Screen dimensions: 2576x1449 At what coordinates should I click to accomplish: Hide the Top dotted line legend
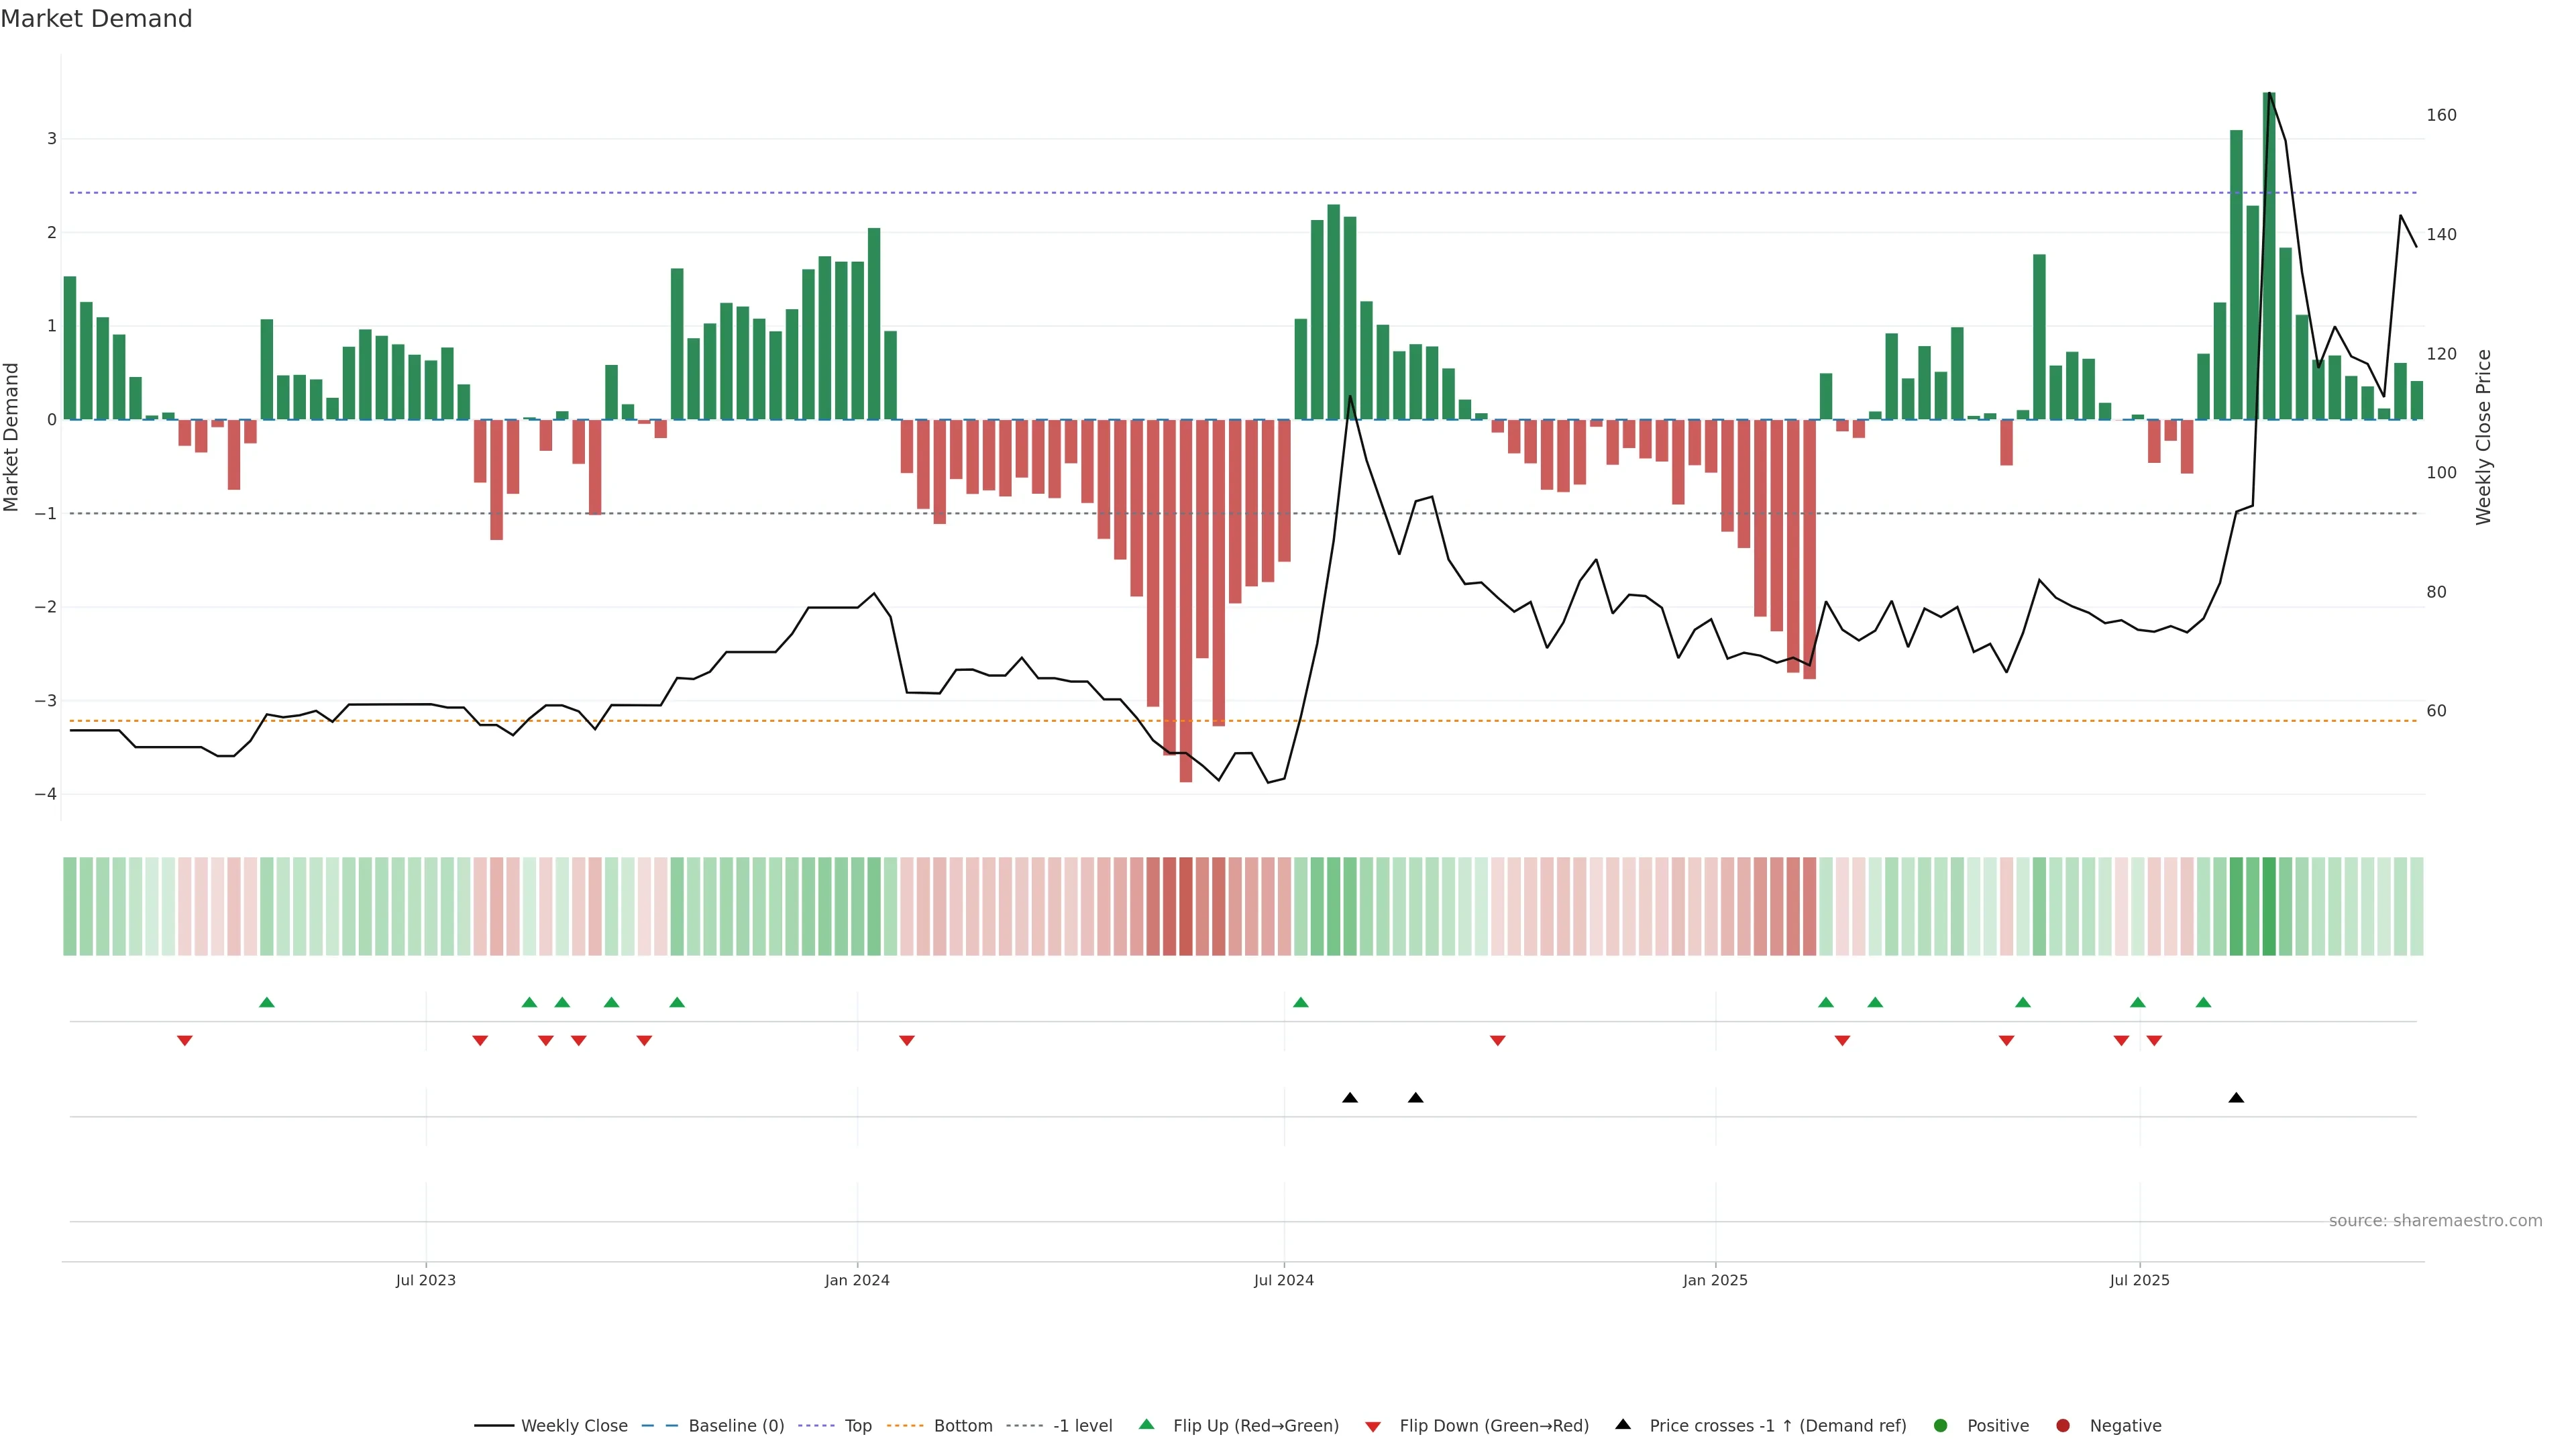[857, 1426]
